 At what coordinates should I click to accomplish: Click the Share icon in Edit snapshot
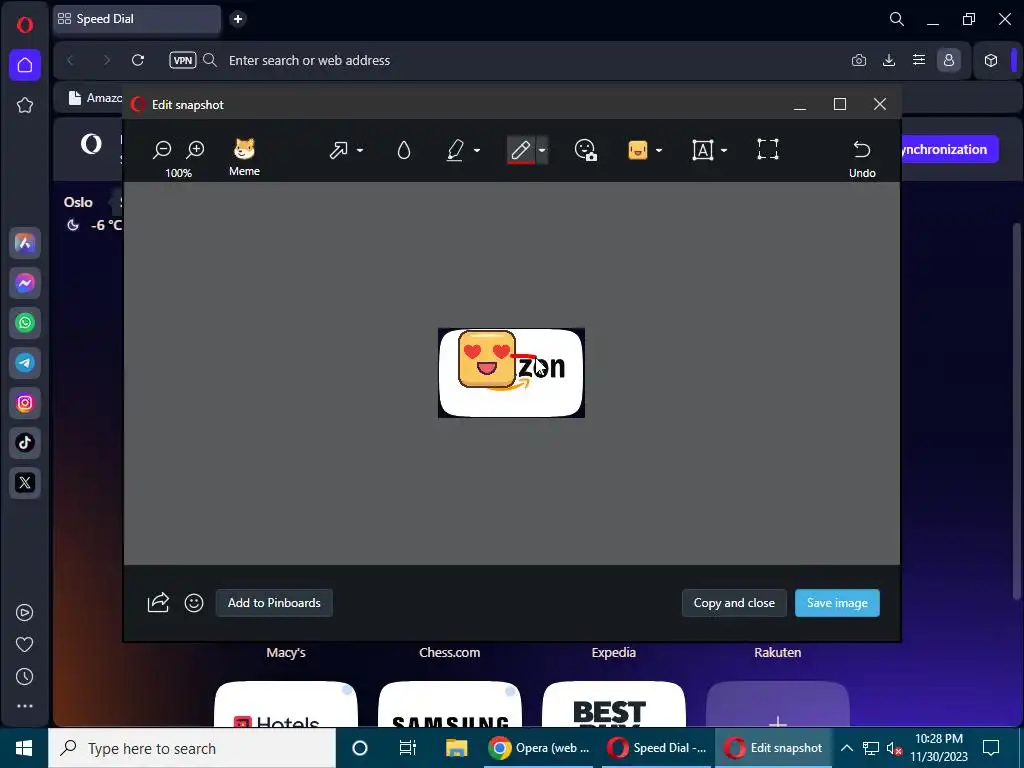158,602
